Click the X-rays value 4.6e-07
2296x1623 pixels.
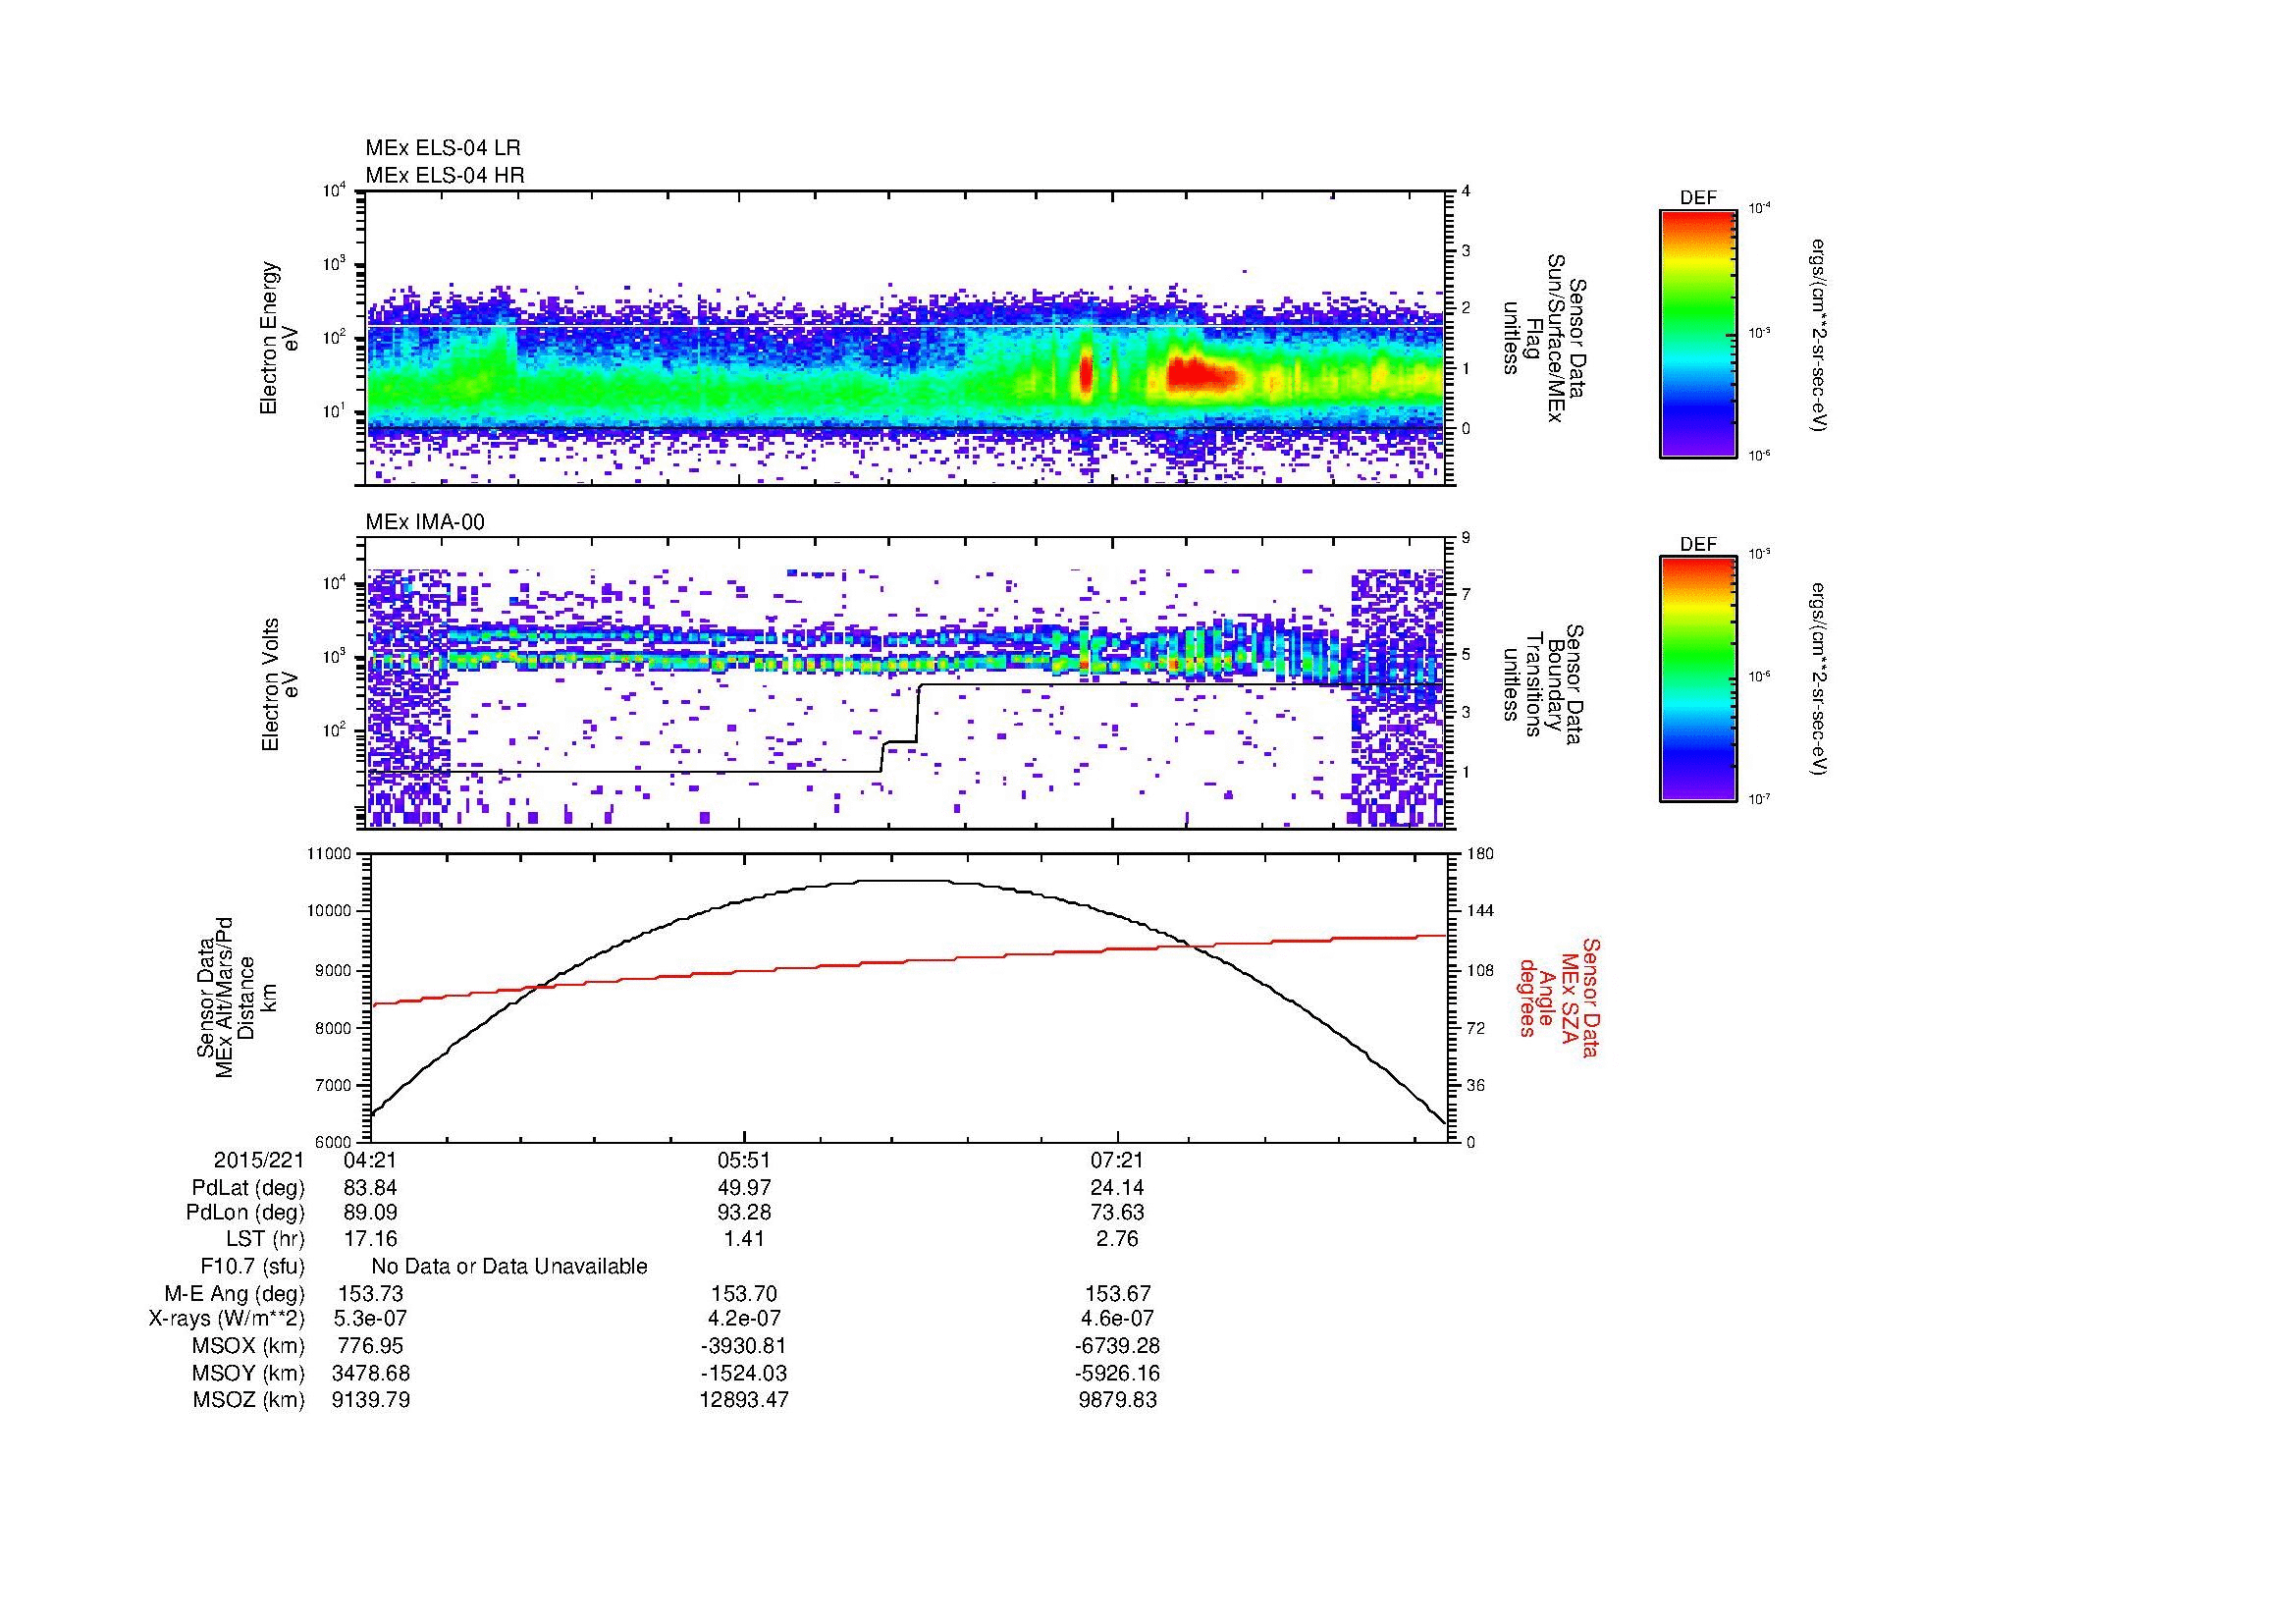pos(1117,1319)
